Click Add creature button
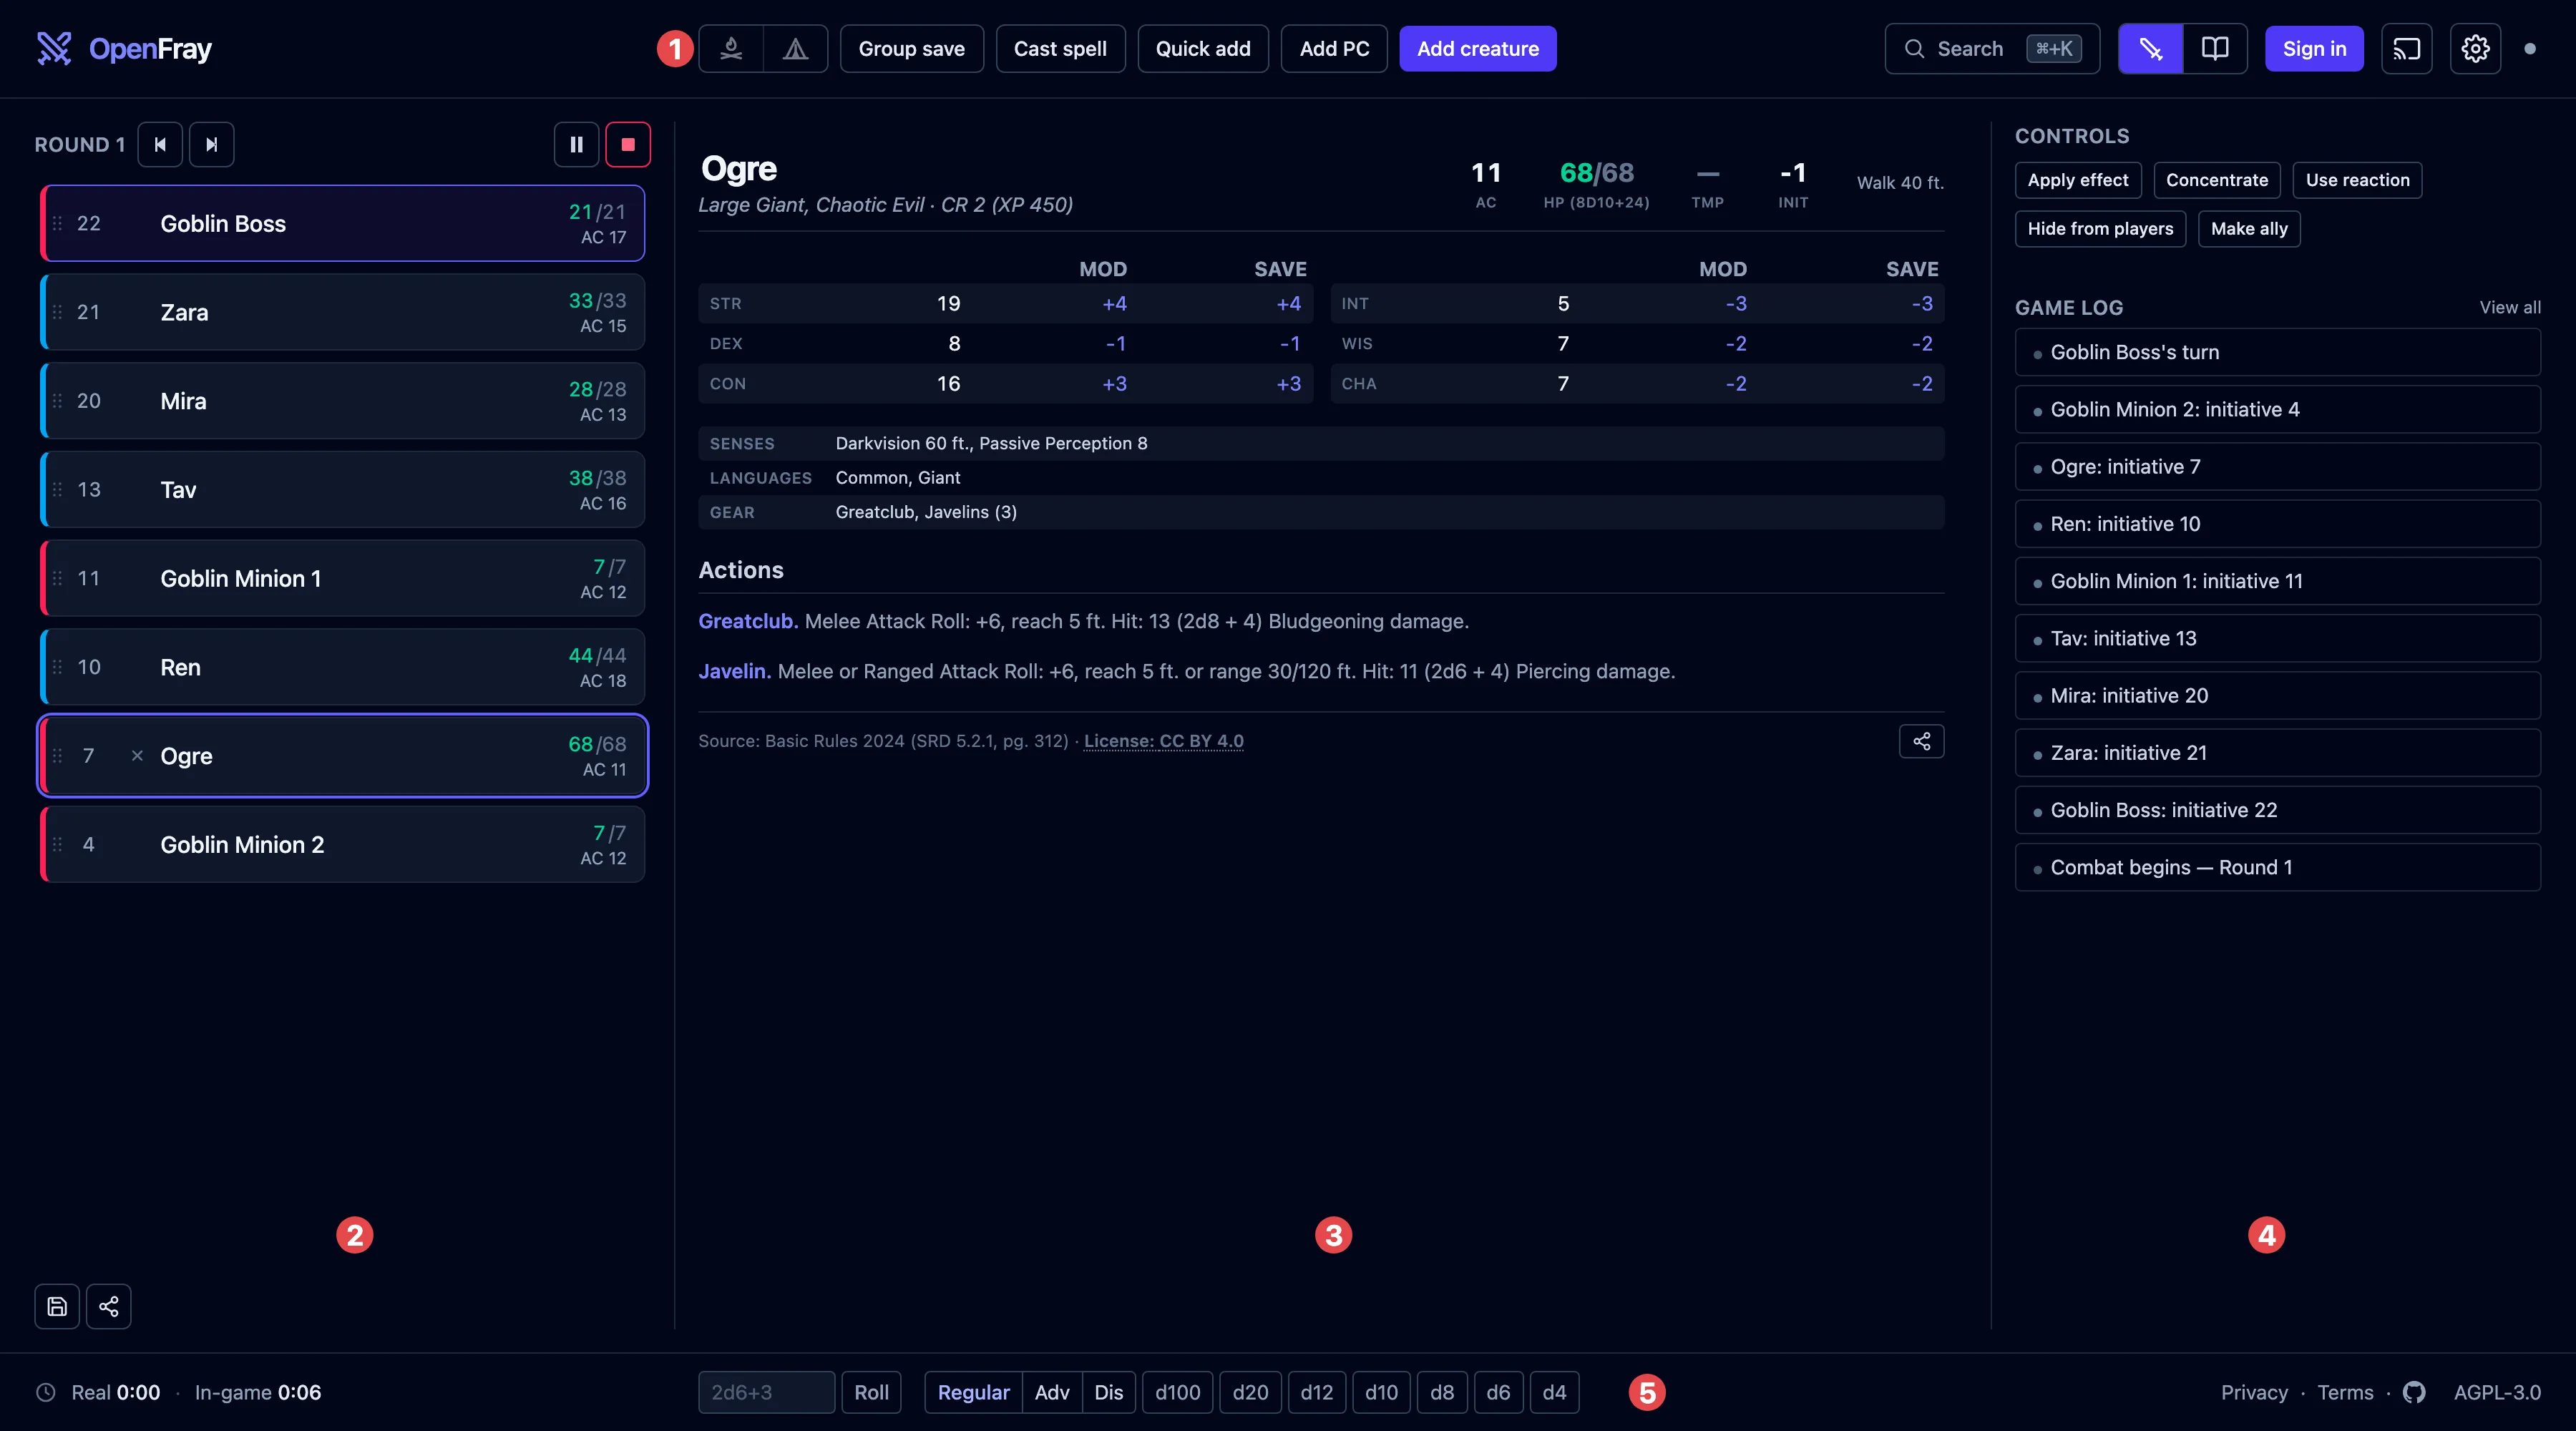Image resolution: width=2576 pixels, height=1431 pixels. (1477, 48)
